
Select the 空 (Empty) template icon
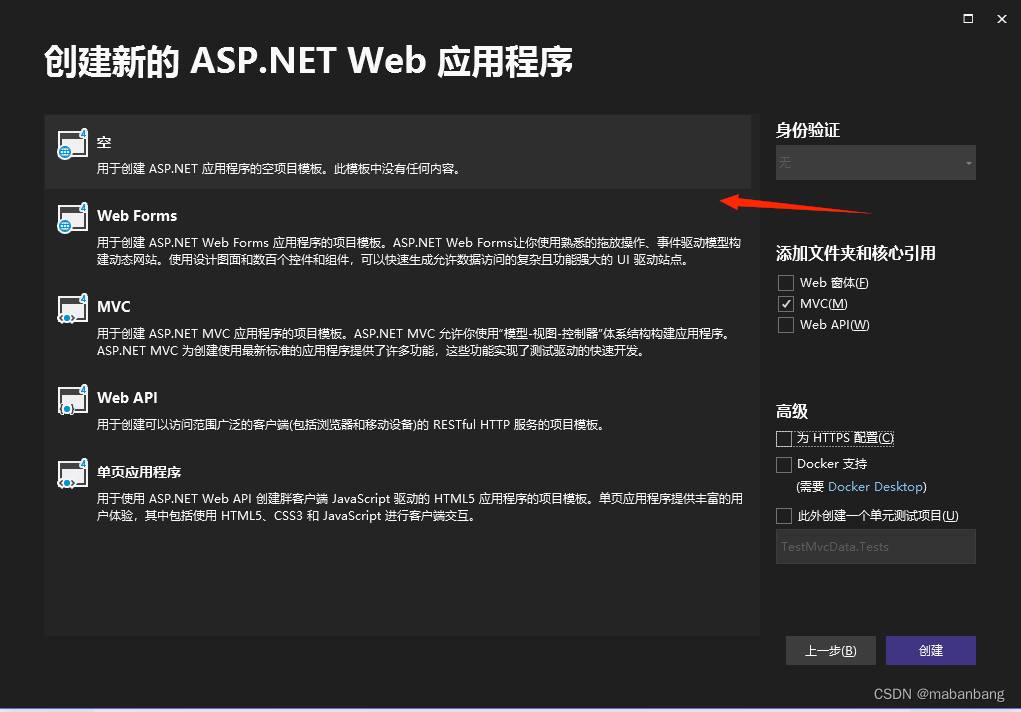pyautogui.click(x=72, y=144)
